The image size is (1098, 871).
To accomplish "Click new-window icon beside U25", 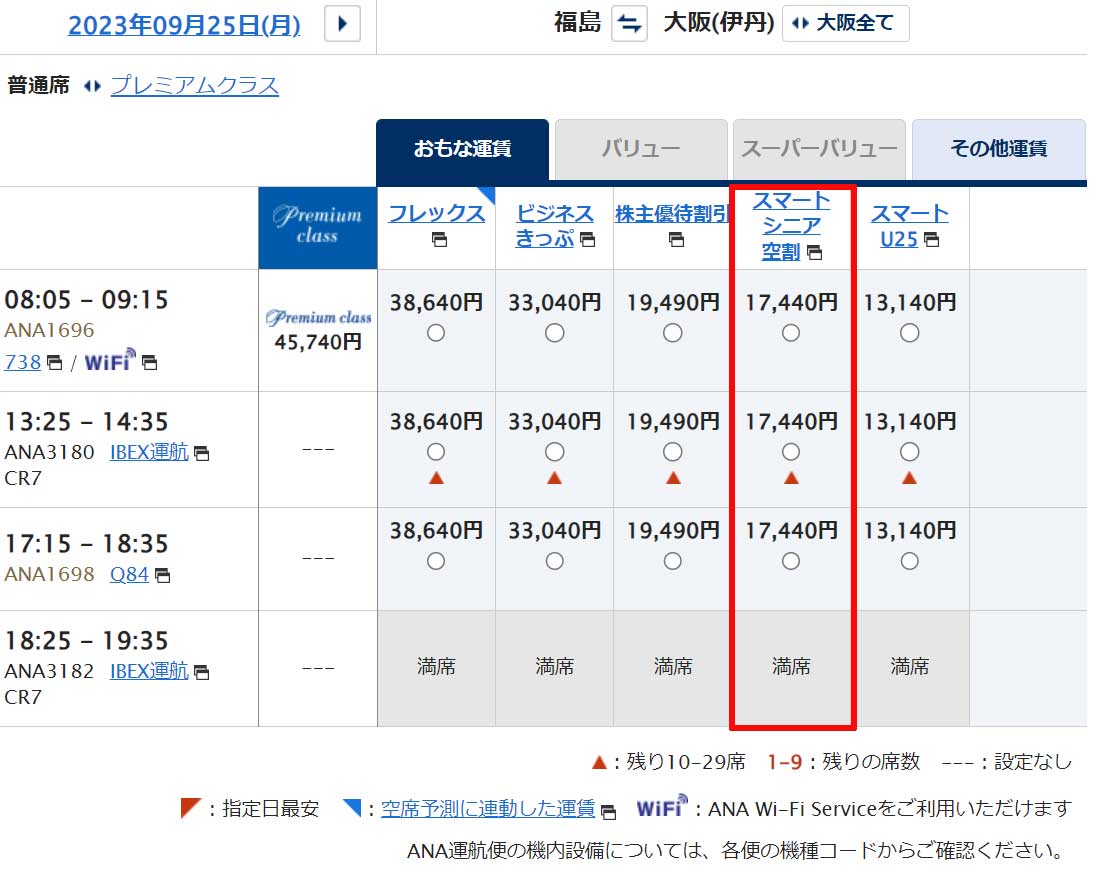I will tap(931, 239).
